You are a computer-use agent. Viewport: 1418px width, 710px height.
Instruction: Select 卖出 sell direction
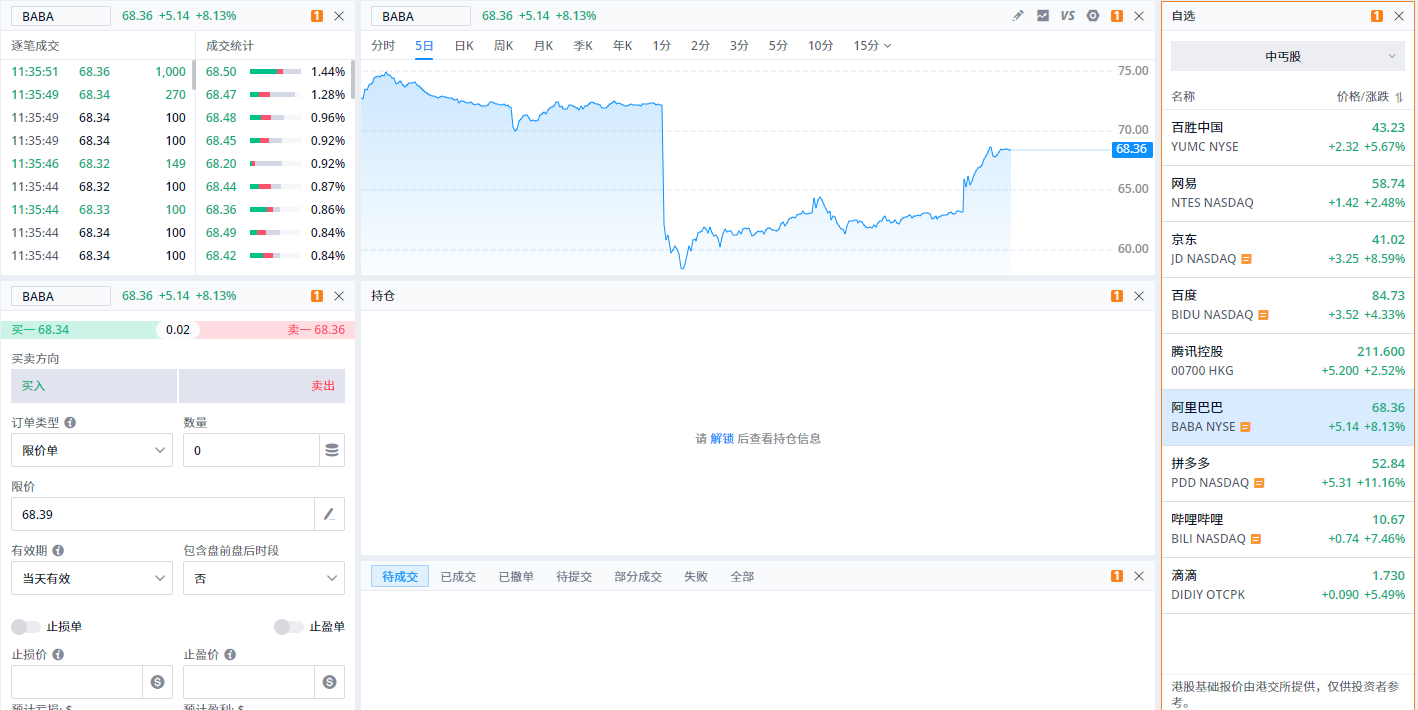[262, 386]
